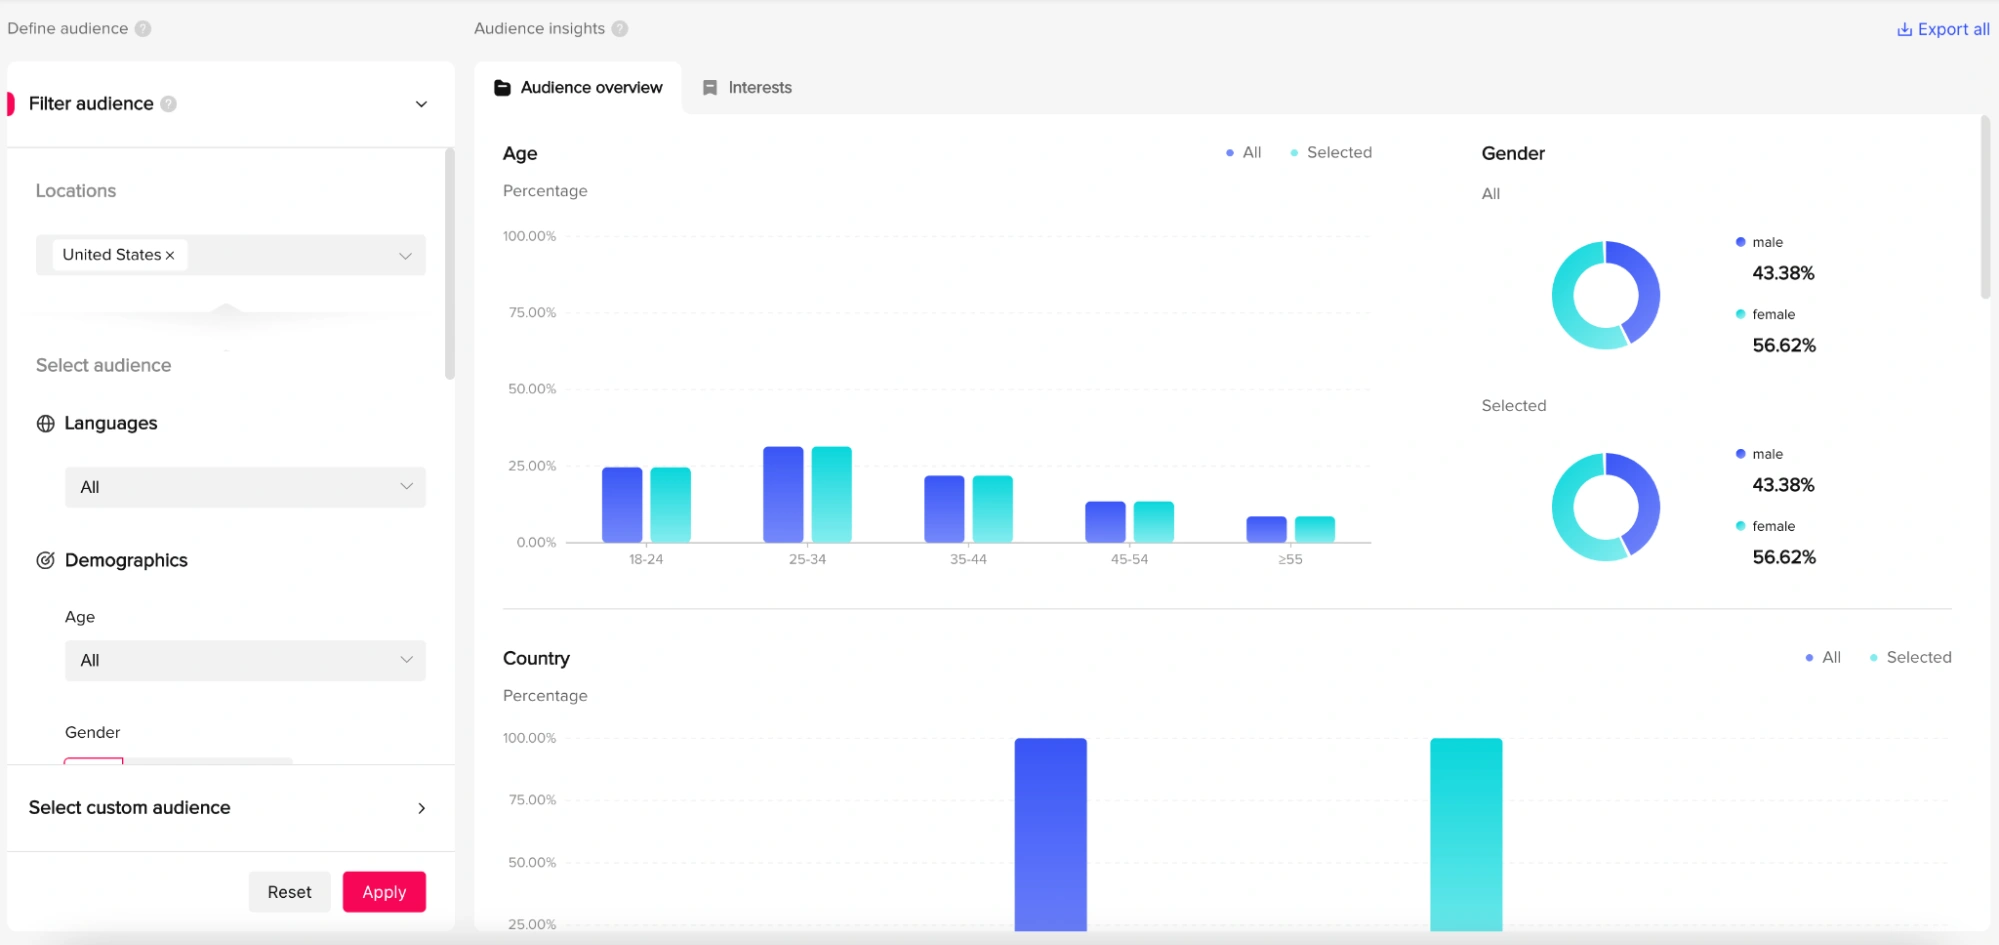Click the Apply button
Screen dimensions: 1999x945
click(384, 892)
